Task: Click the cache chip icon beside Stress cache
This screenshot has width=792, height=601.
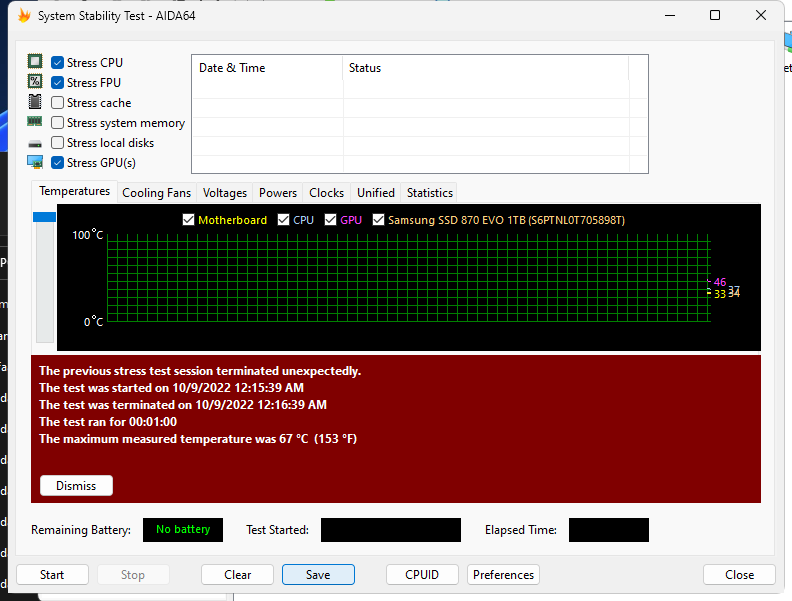Action: click(x=35, y=102)
